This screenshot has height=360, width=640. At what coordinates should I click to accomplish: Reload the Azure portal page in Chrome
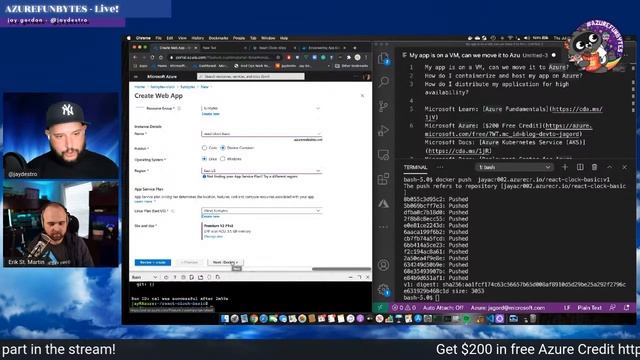(x=152, y=58)
